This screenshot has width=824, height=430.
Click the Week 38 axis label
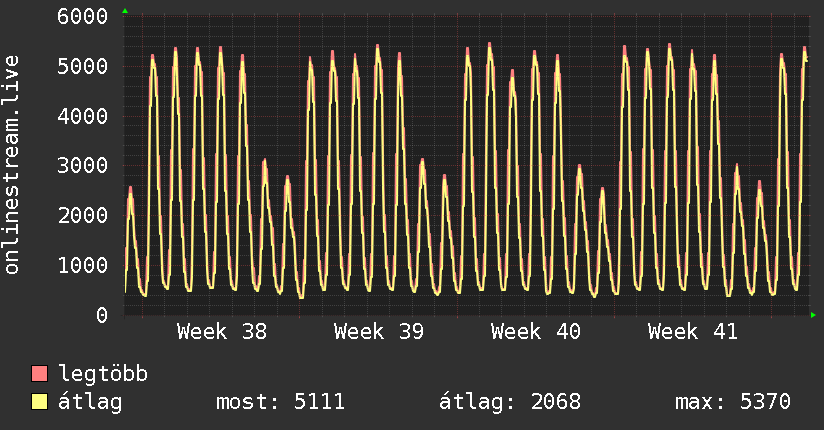tap(222, 332)
